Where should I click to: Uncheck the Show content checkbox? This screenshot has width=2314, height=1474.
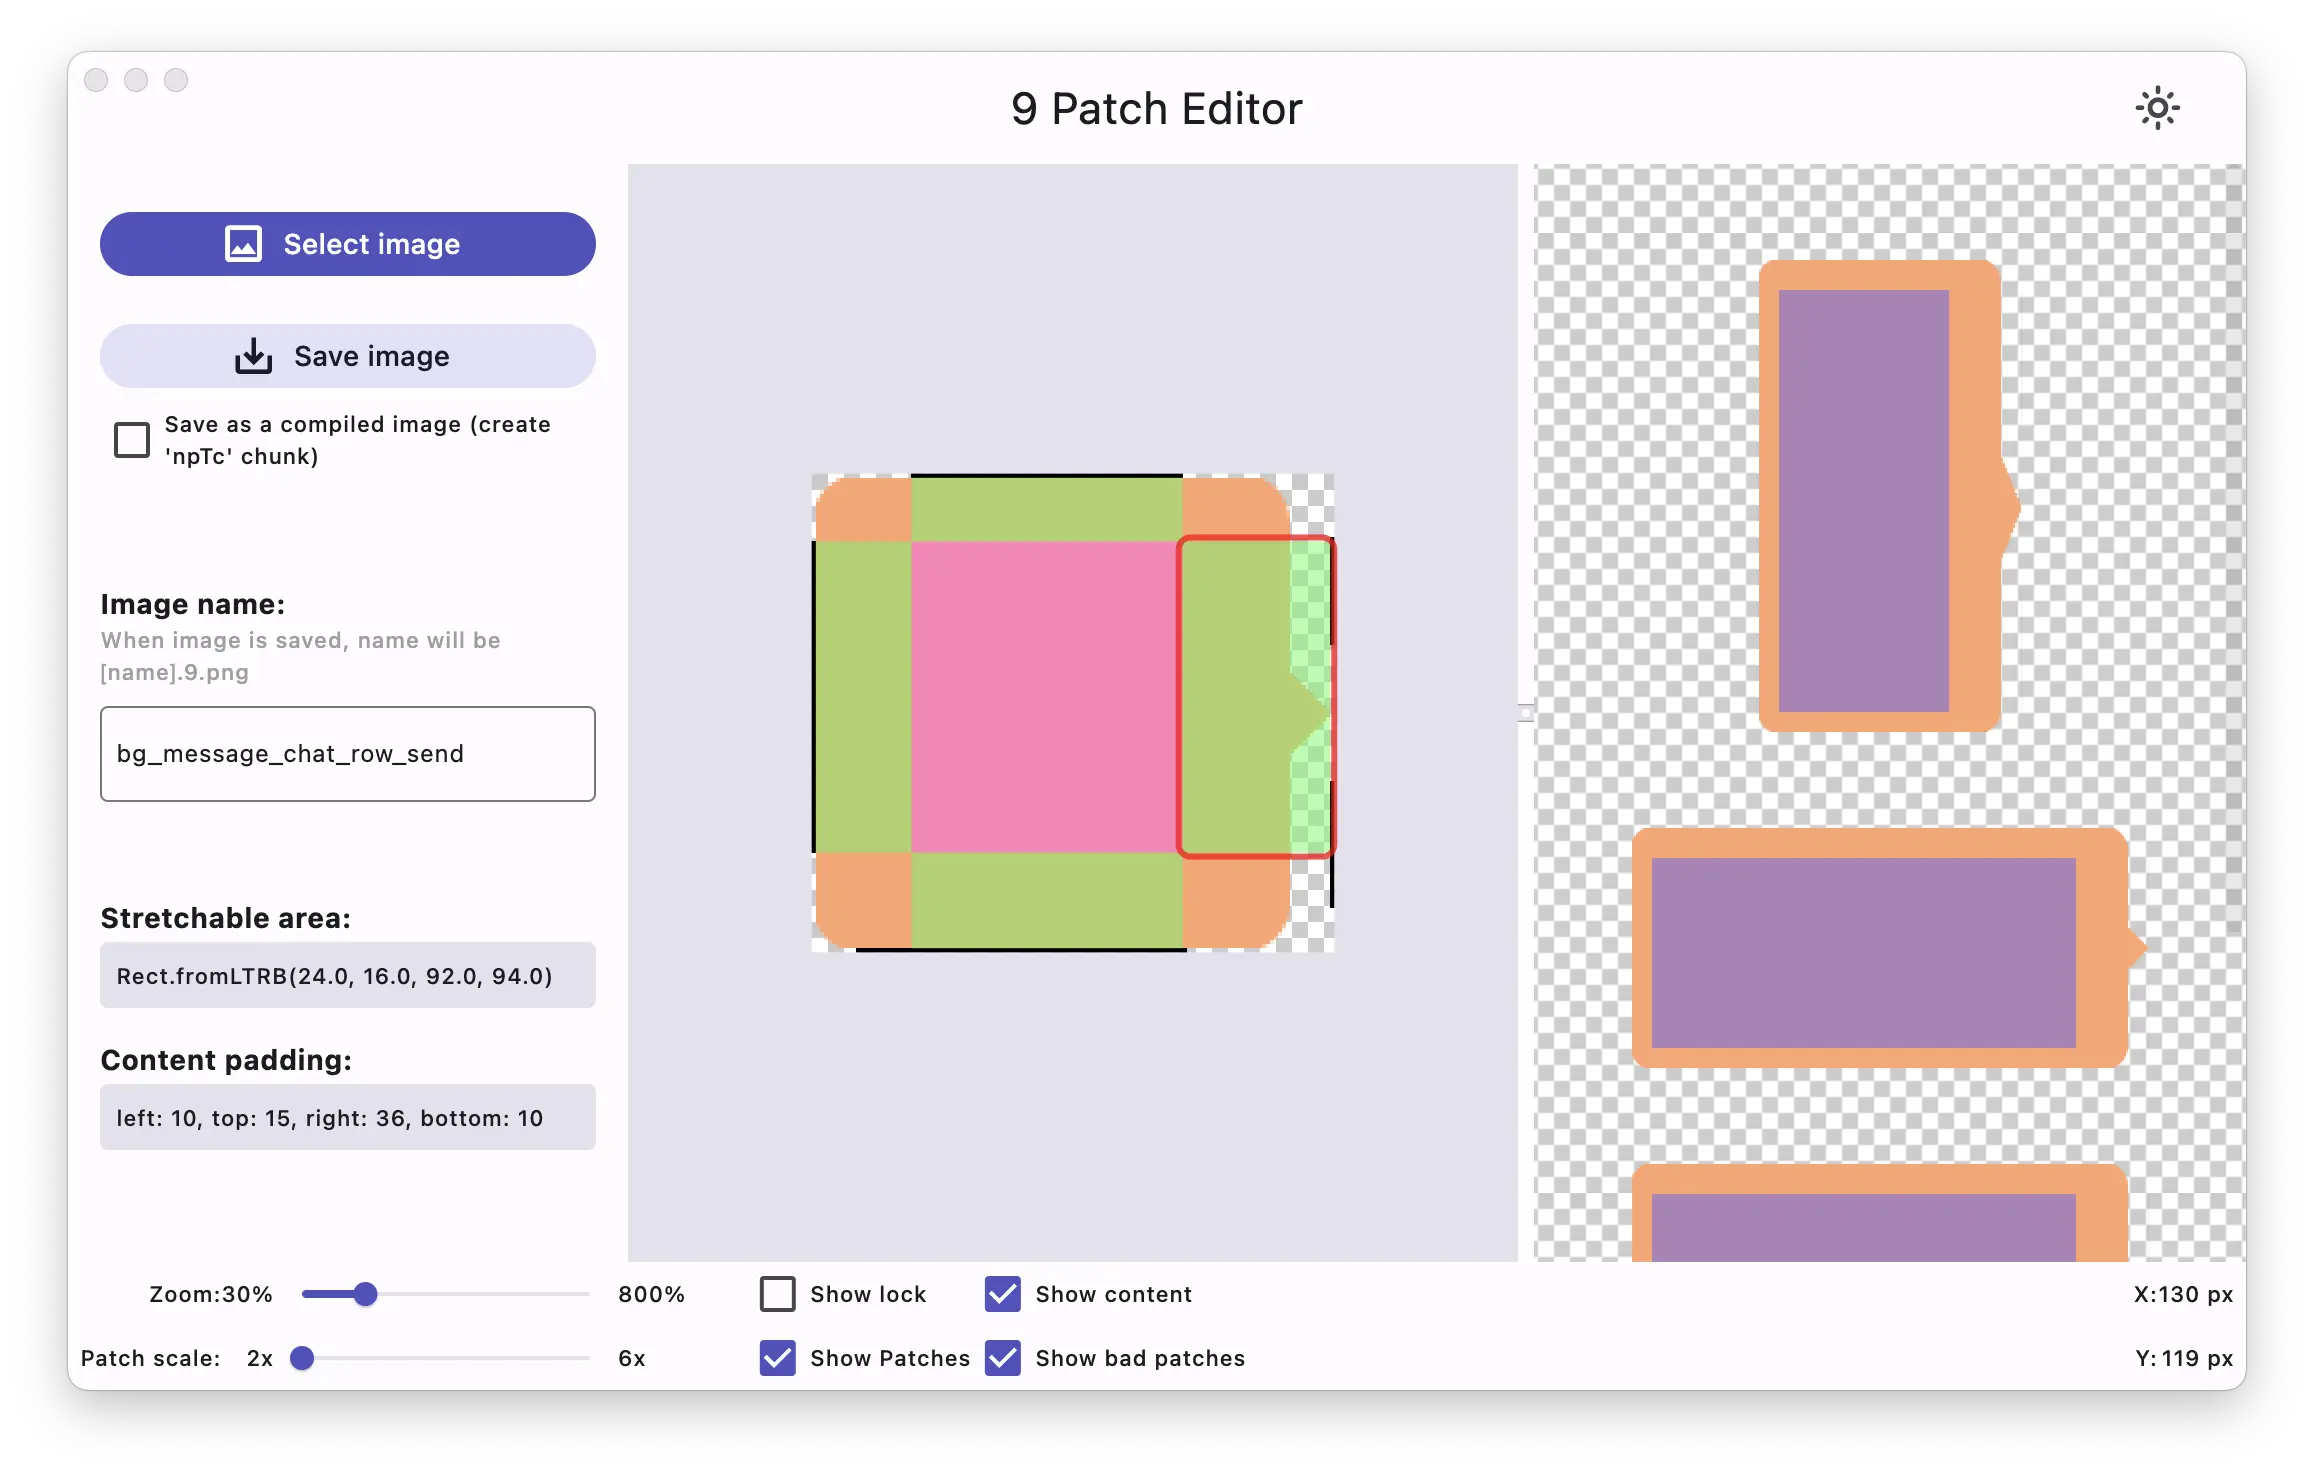click(x=1002, y=1294)
